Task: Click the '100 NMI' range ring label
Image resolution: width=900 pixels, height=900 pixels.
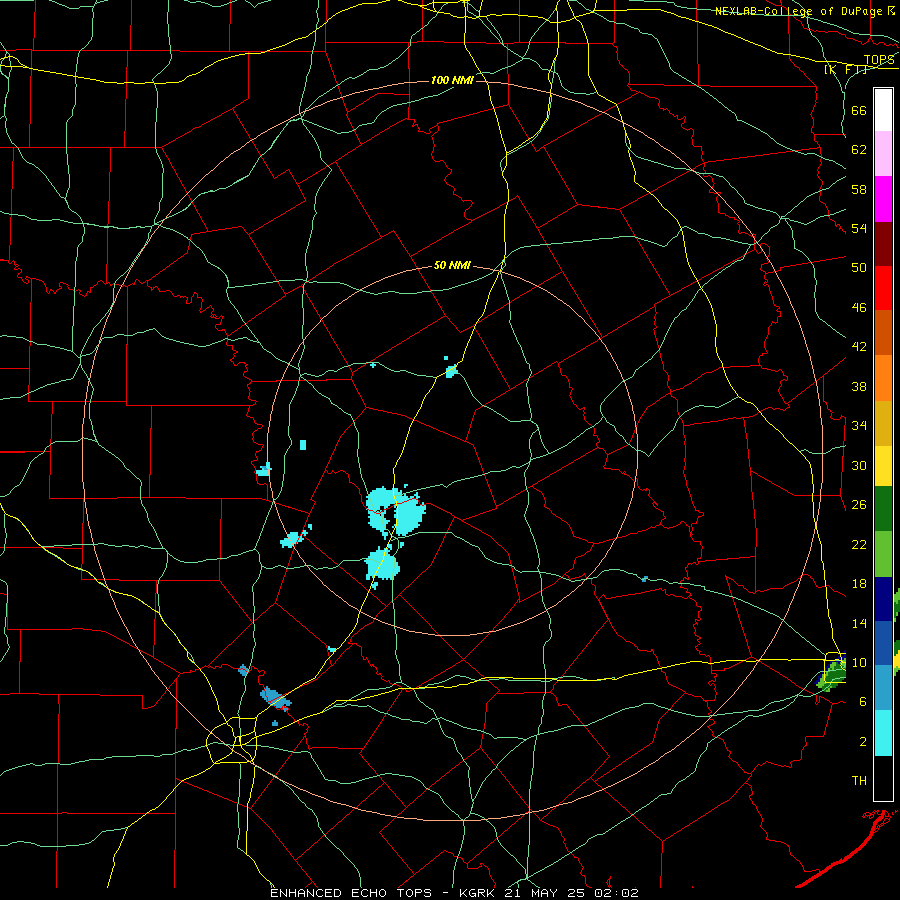Action: click(452, 80)
